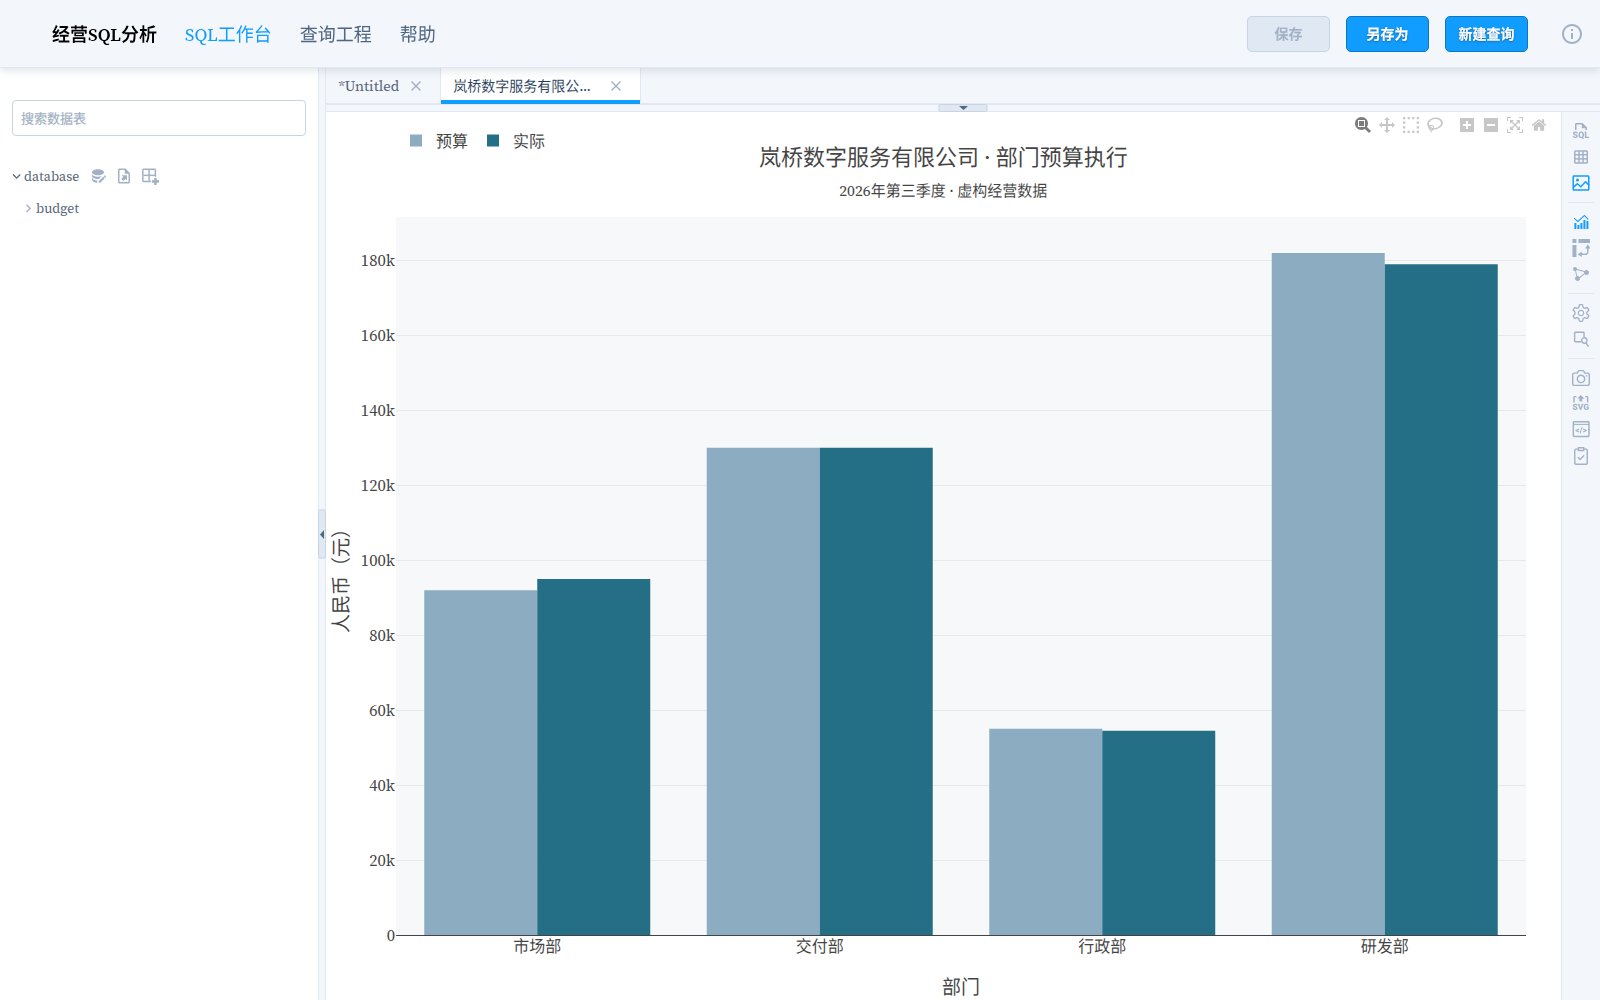Switch to the table result view icon
The image size is (1600, 1000).
click(x=1581, y=157)
